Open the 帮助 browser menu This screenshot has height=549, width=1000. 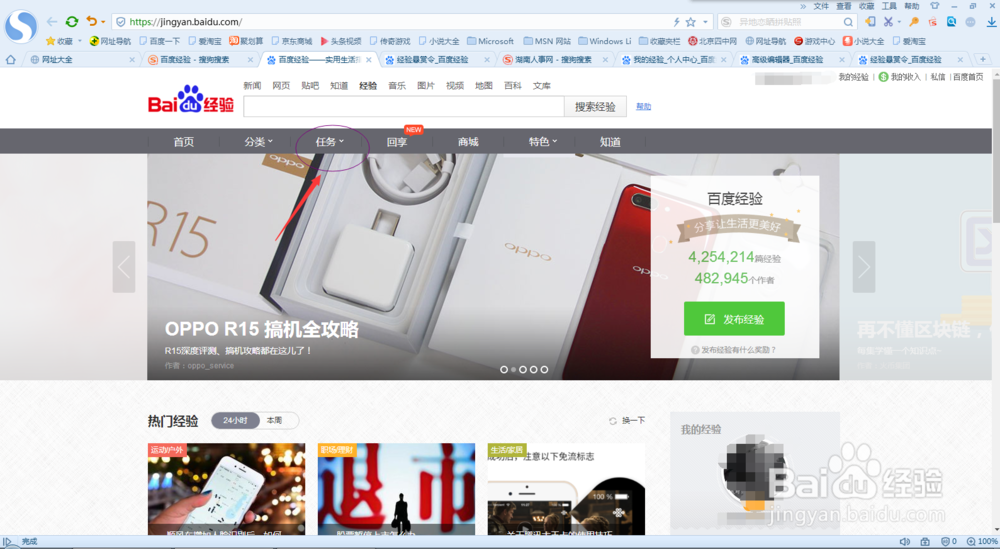pos(912,6)
